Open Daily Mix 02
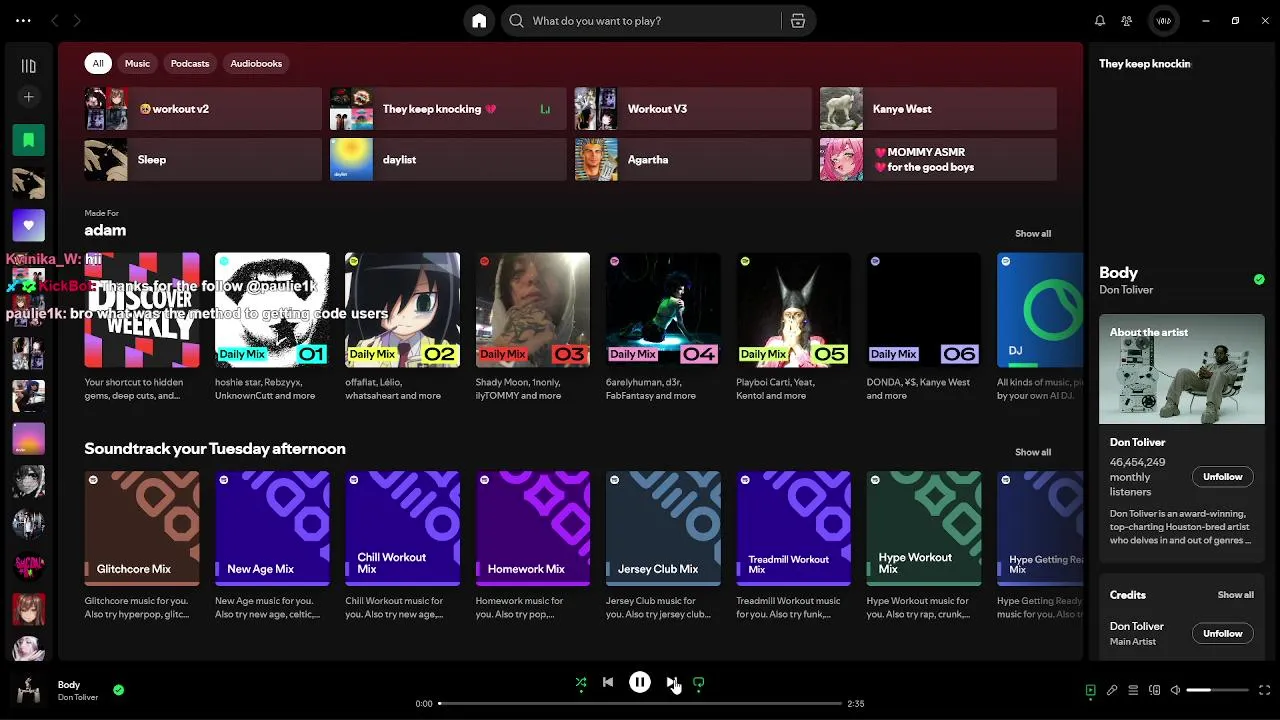 pos(402,310)
